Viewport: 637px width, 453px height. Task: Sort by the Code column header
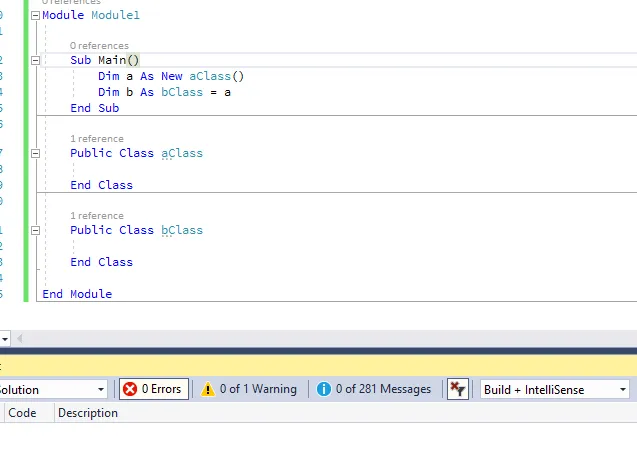(x=22, y=413)
